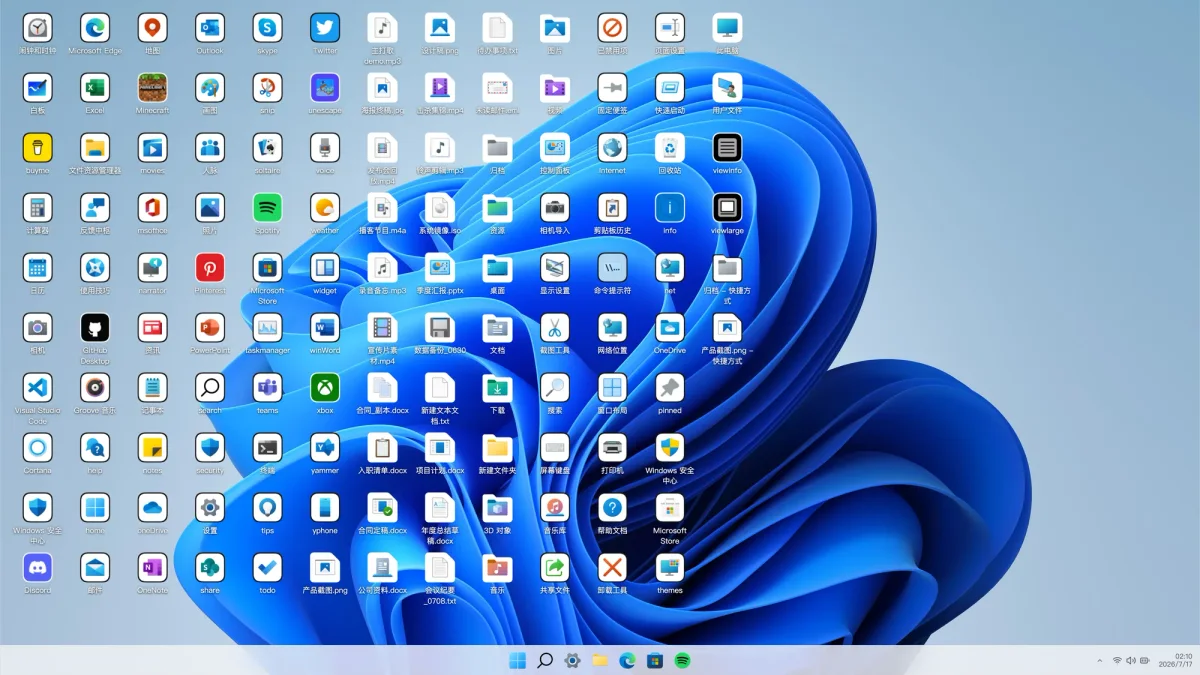Launch Excel from the desktop
Viewport: 1200px width, 675px height.
[x=95, y=88]
